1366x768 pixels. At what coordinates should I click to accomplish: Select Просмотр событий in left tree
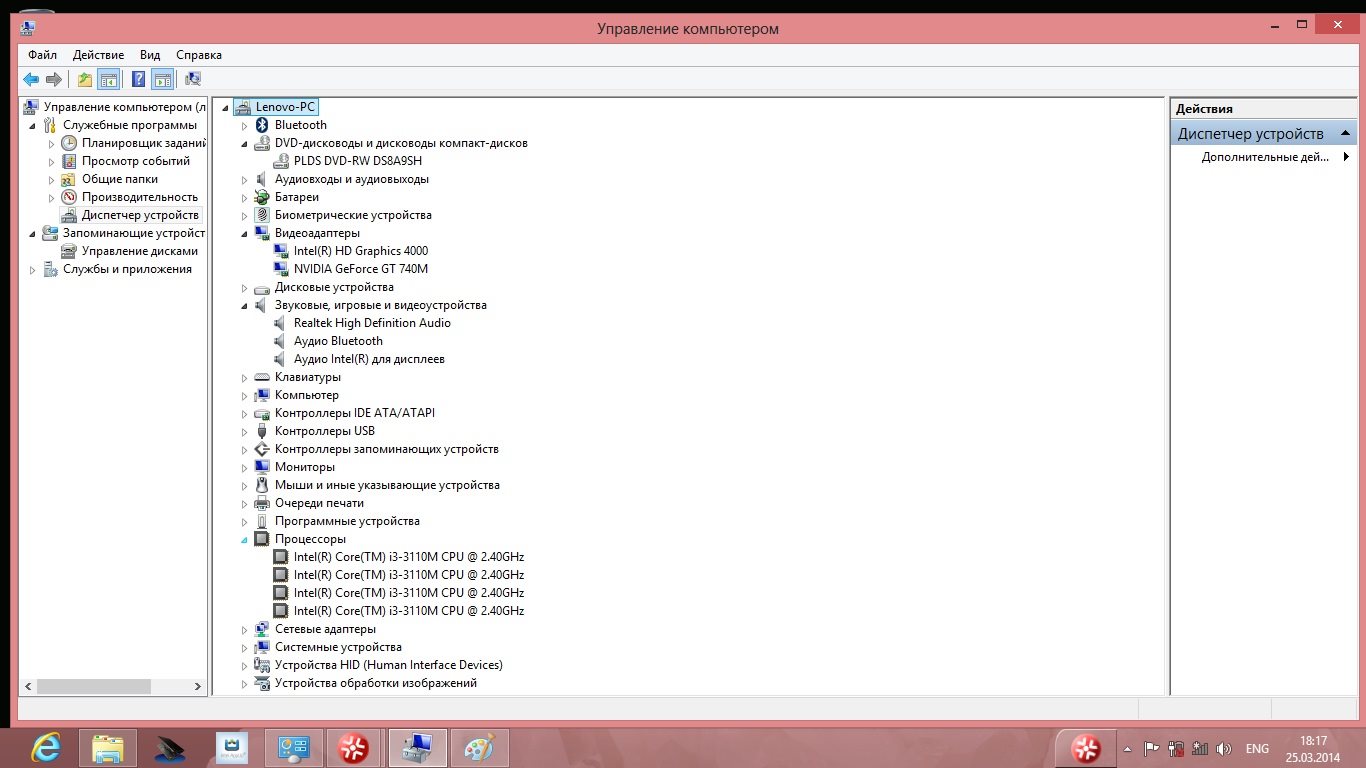[136, 161]
